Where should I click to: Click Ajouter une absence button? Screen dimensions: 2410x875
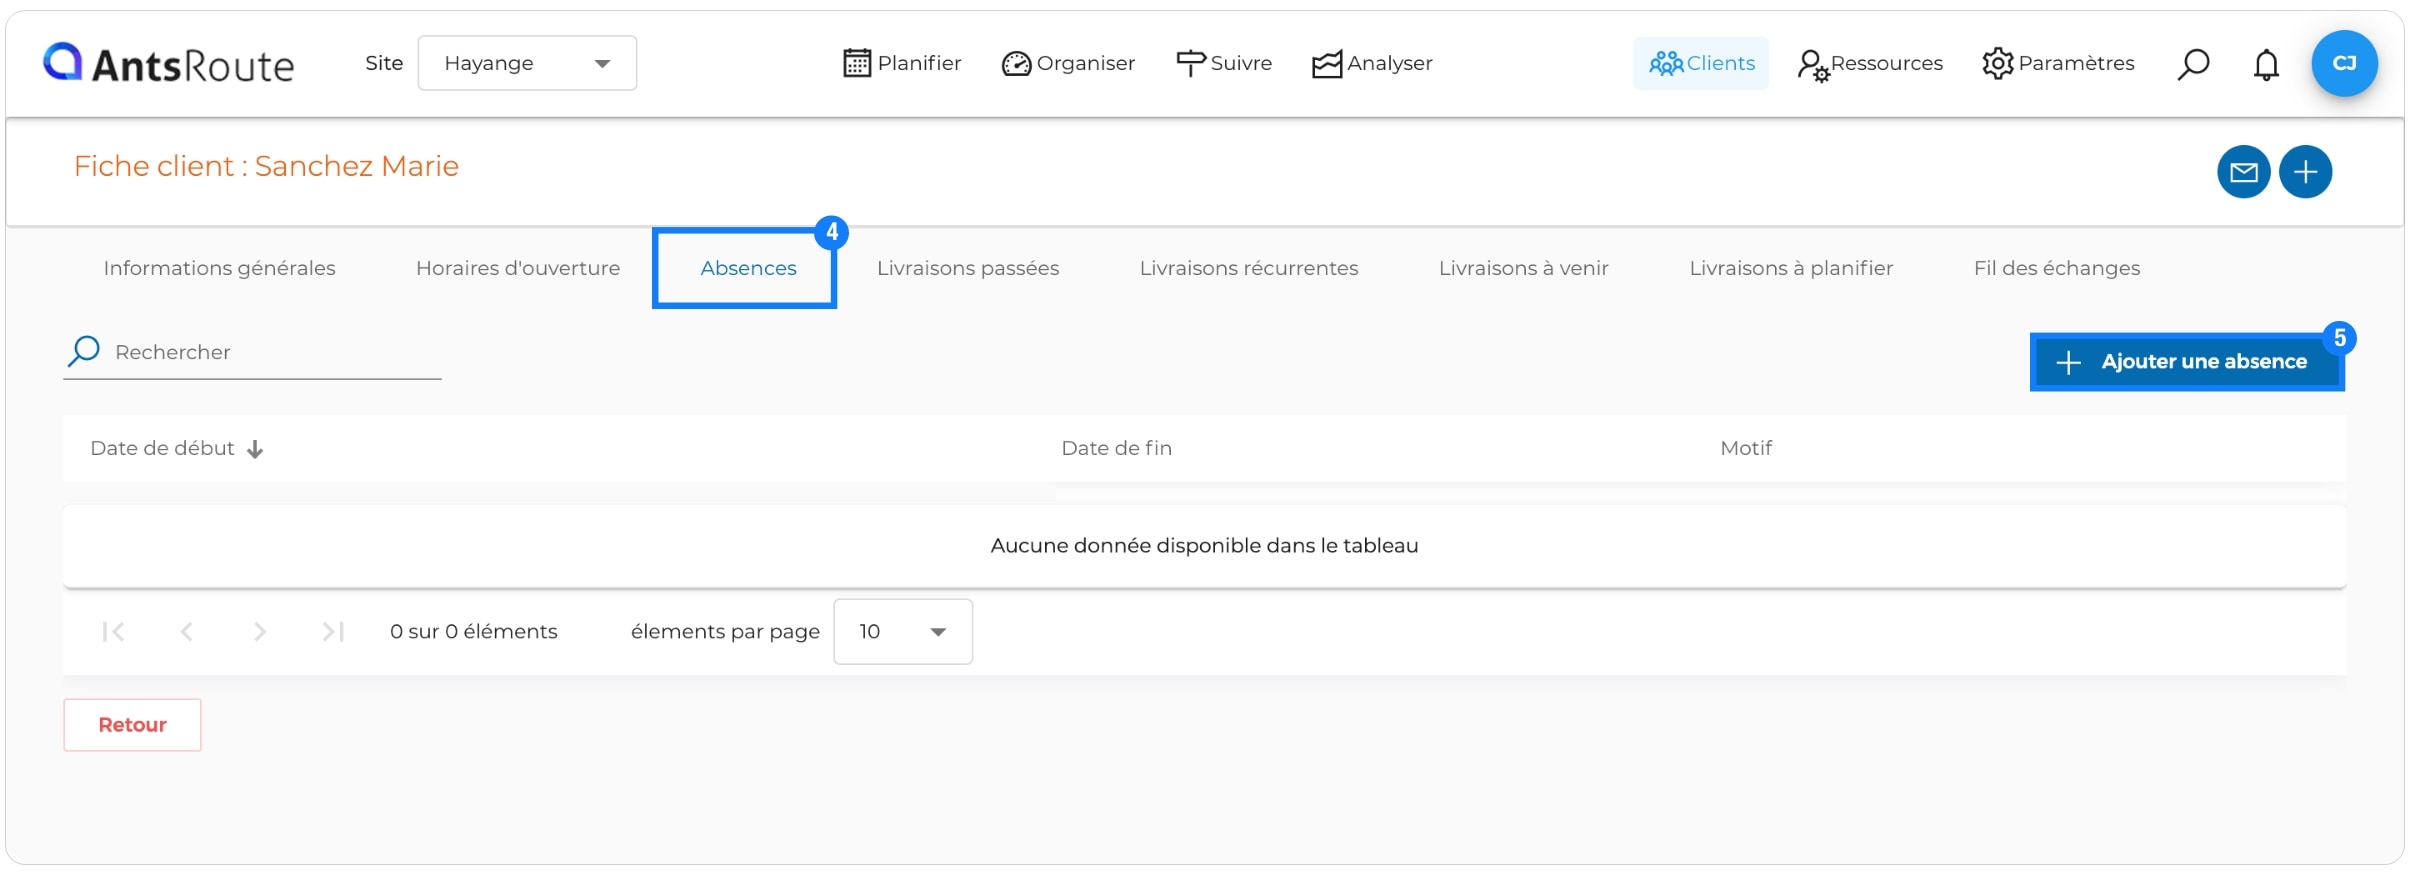(2186, 362)
